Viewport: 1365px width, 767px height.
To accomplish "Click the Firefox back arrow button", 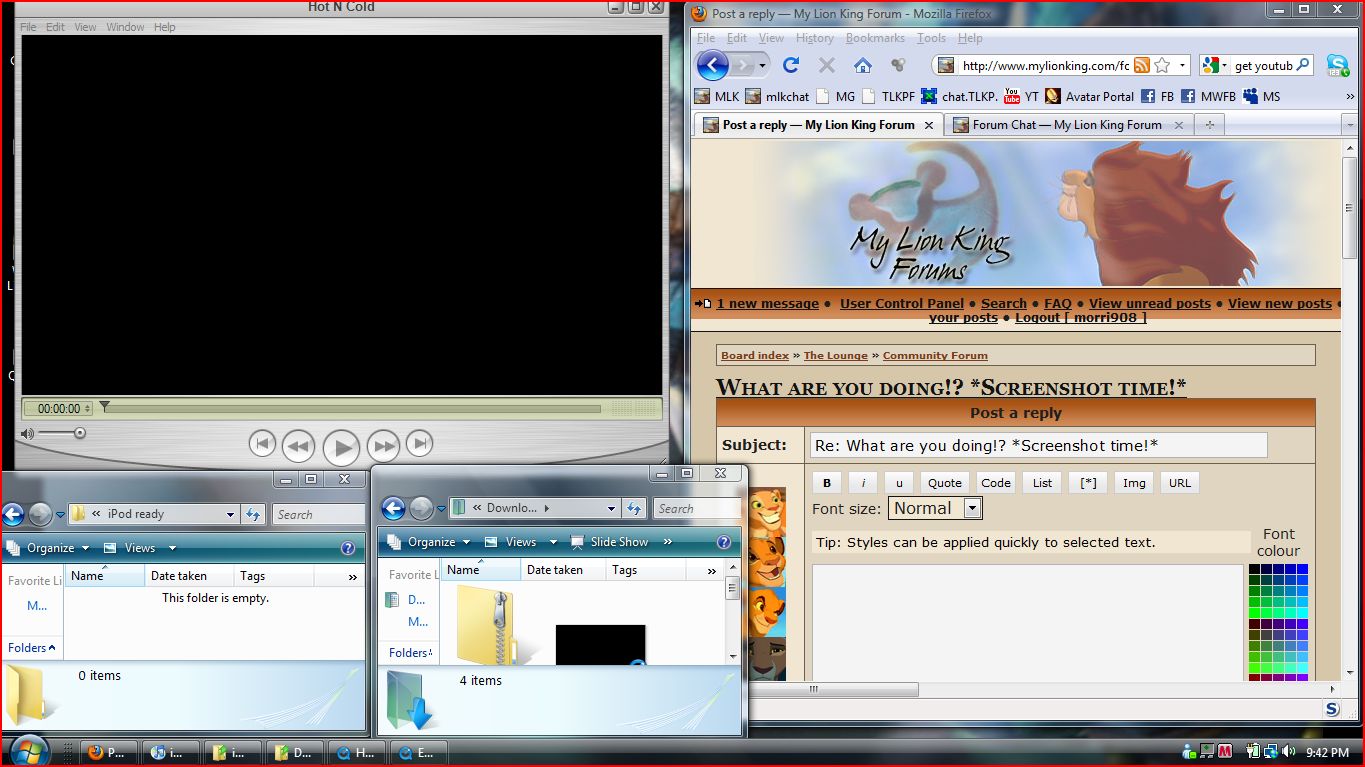I will tap(712, 66).
